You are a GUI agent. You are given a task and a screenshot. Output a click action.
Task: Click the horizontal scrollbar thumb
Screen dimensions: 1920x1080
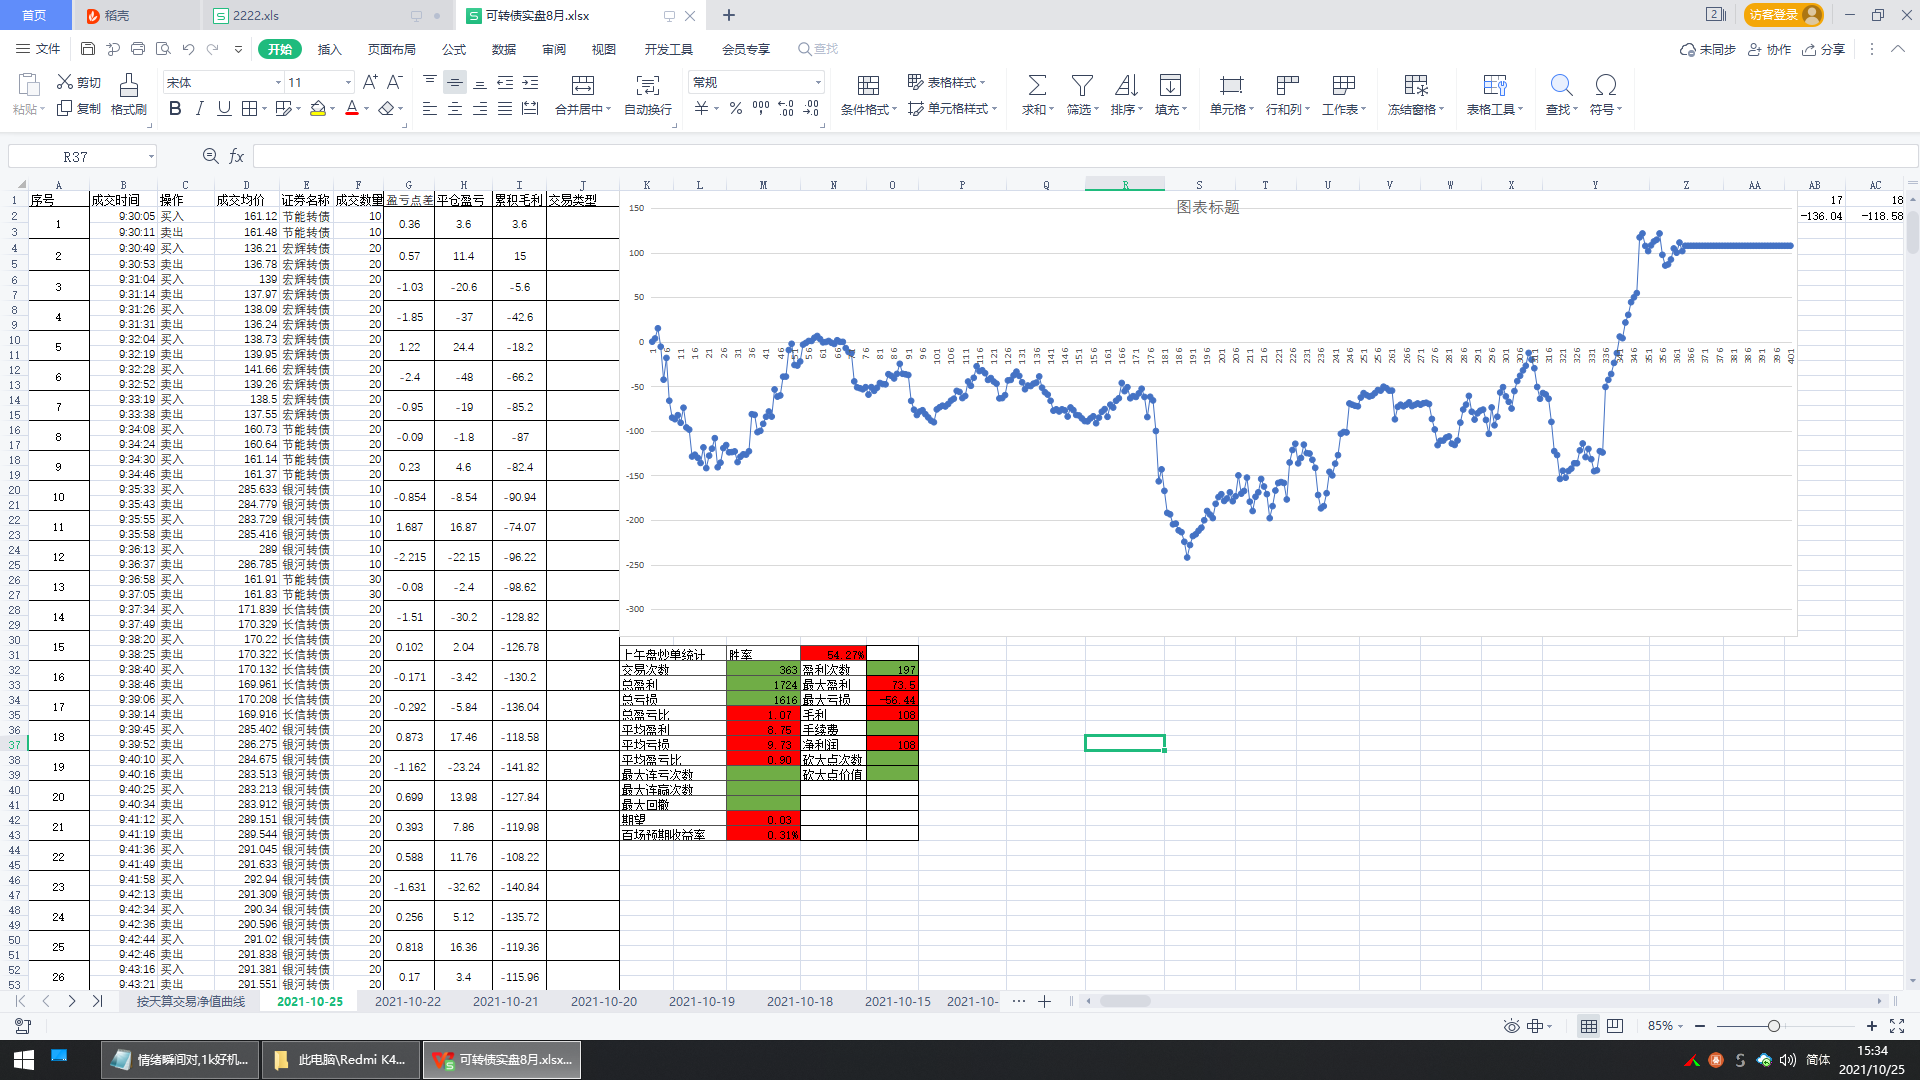(1125, 1001)
